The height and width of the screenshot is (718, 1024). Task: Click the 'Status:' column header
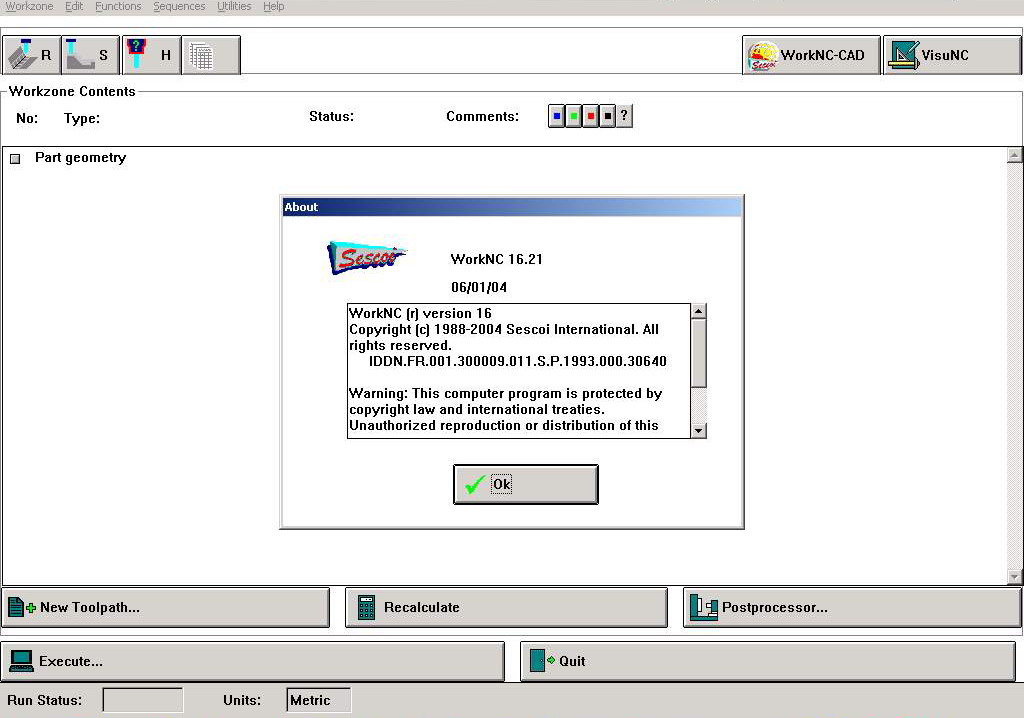[331, 116]
